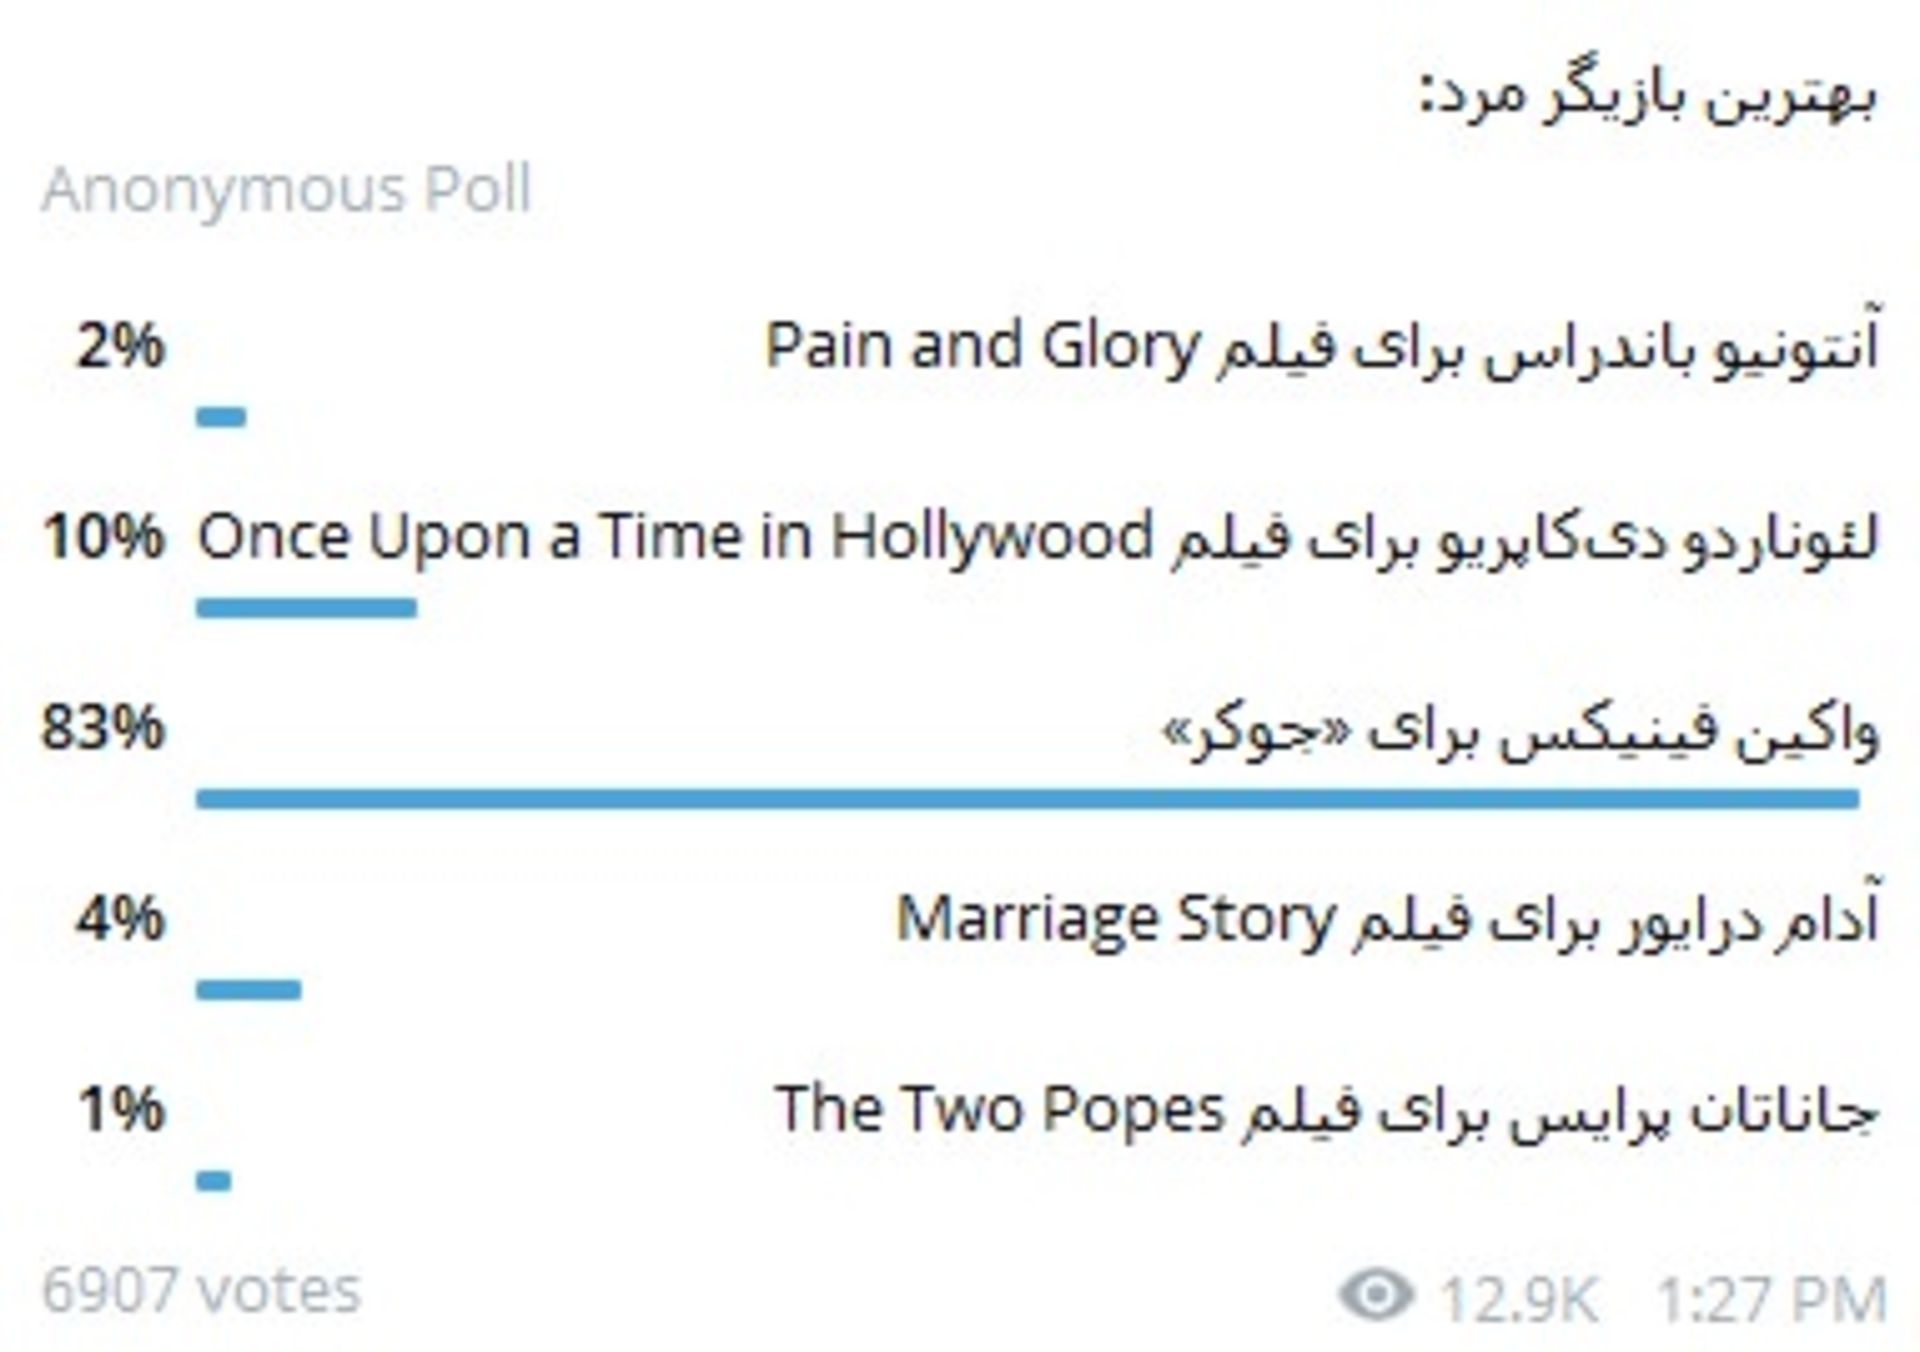The image size is (1920, 1352).
Task: Click the Anonymous Poll label
Action: (x=286, y=189)
